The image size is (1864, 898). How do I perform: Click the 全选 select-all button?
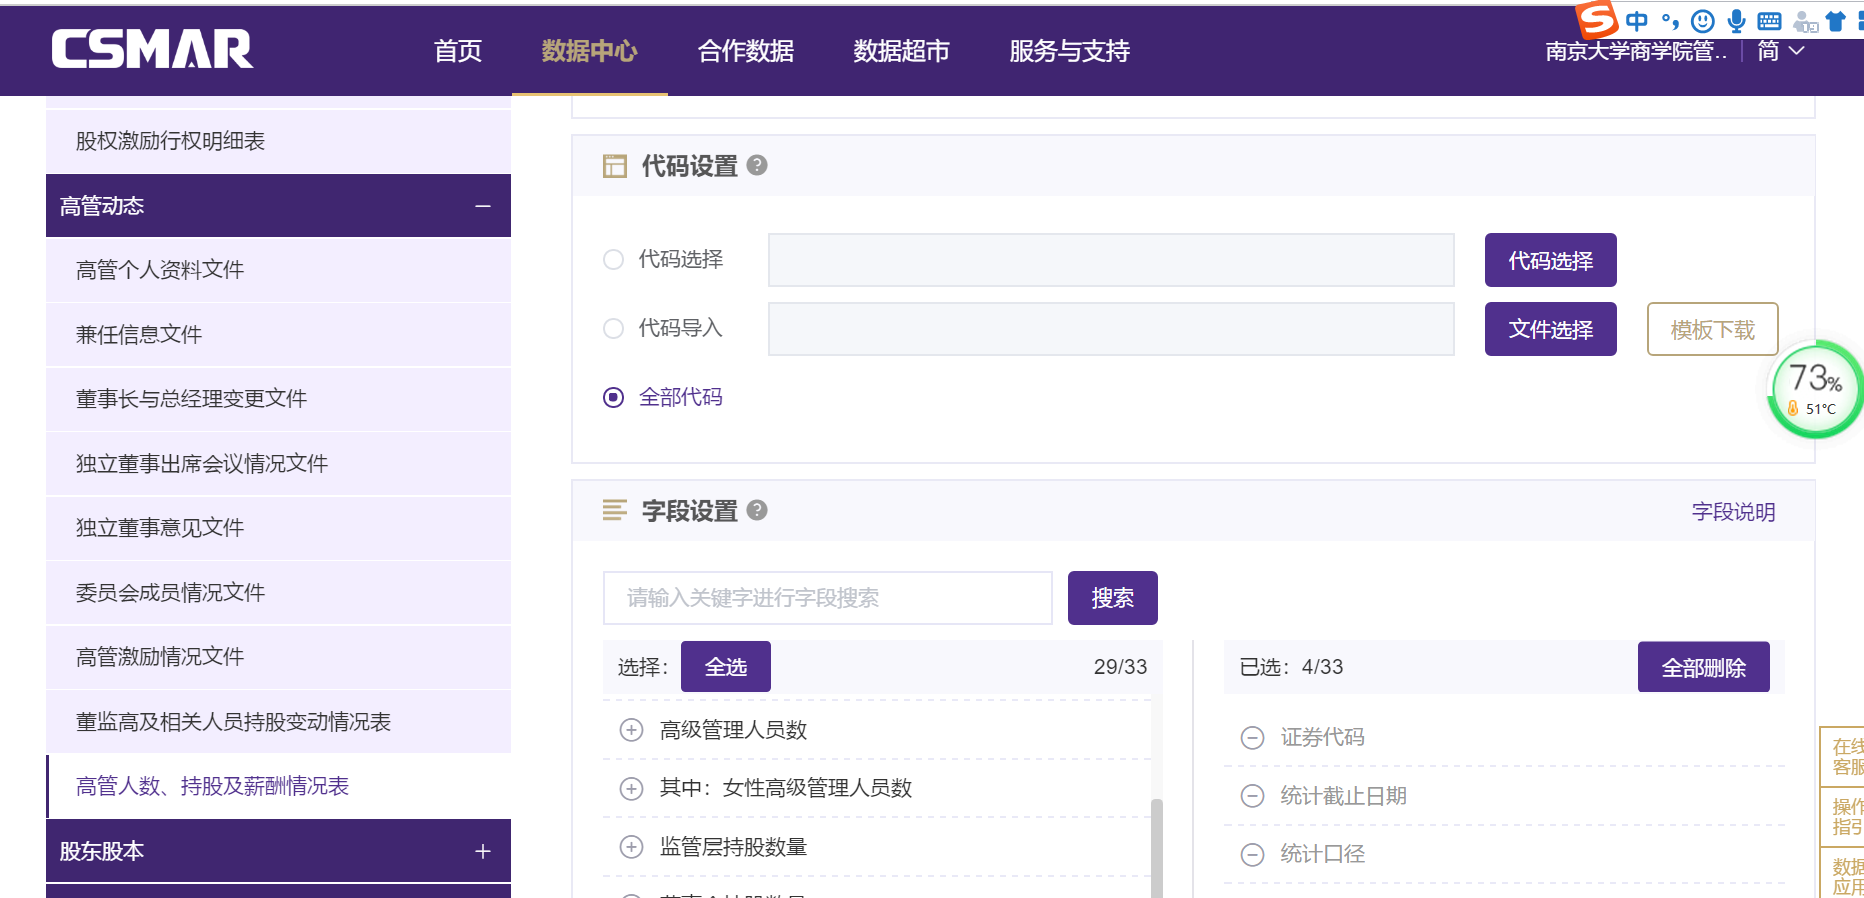(x=726, y=667)
